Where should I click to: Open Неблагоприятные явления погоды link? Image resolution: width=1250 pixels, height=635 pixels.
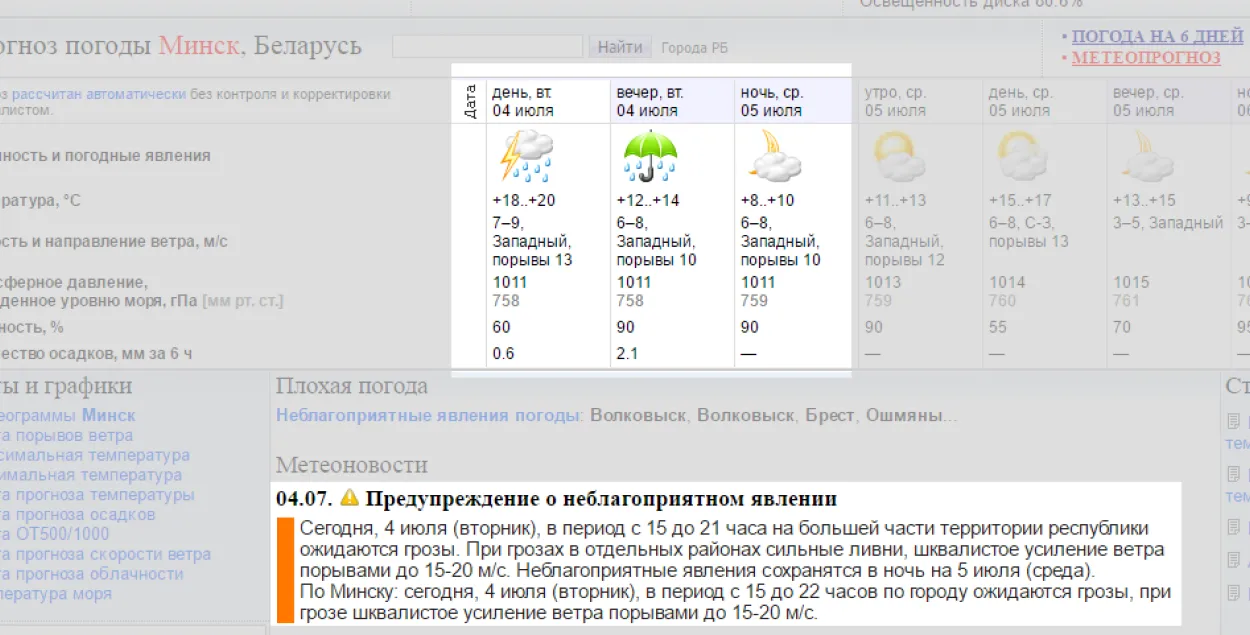pyautogui.click(x=427, y=415)
